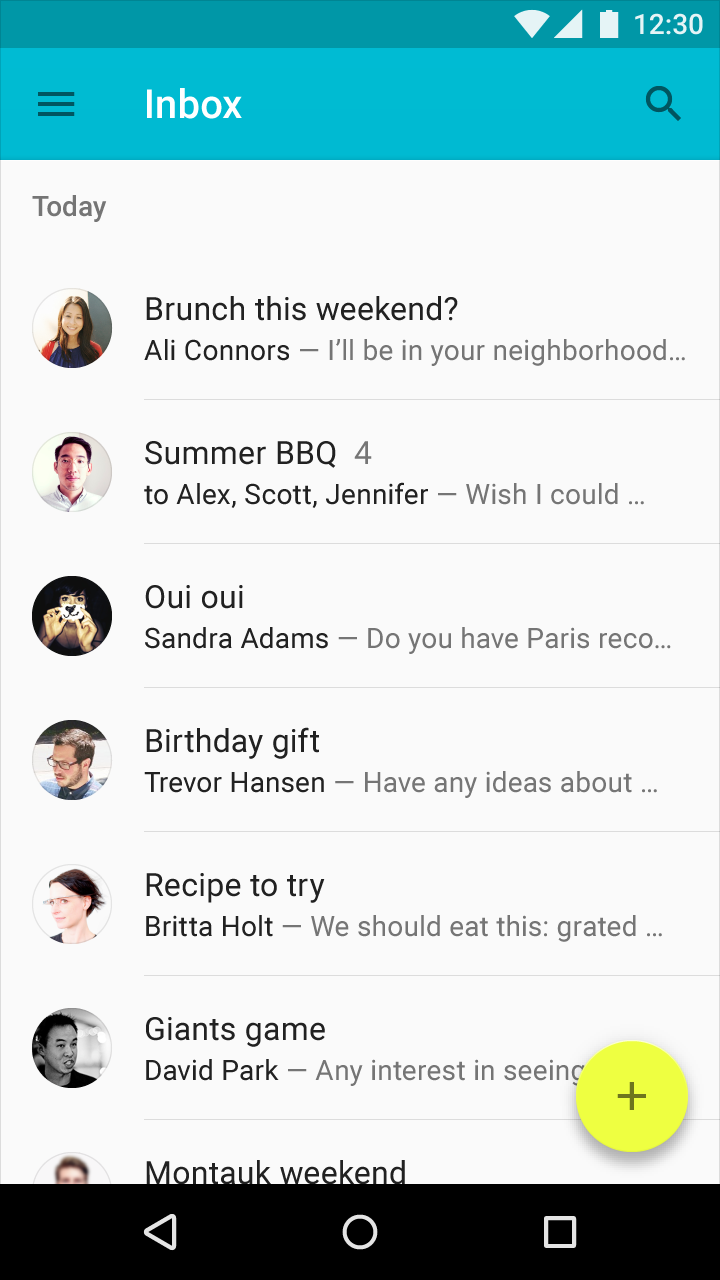Viewport: 720px width, 1280px height.
Task: Open the "Recipe to try" email
Action: point(360,904)
